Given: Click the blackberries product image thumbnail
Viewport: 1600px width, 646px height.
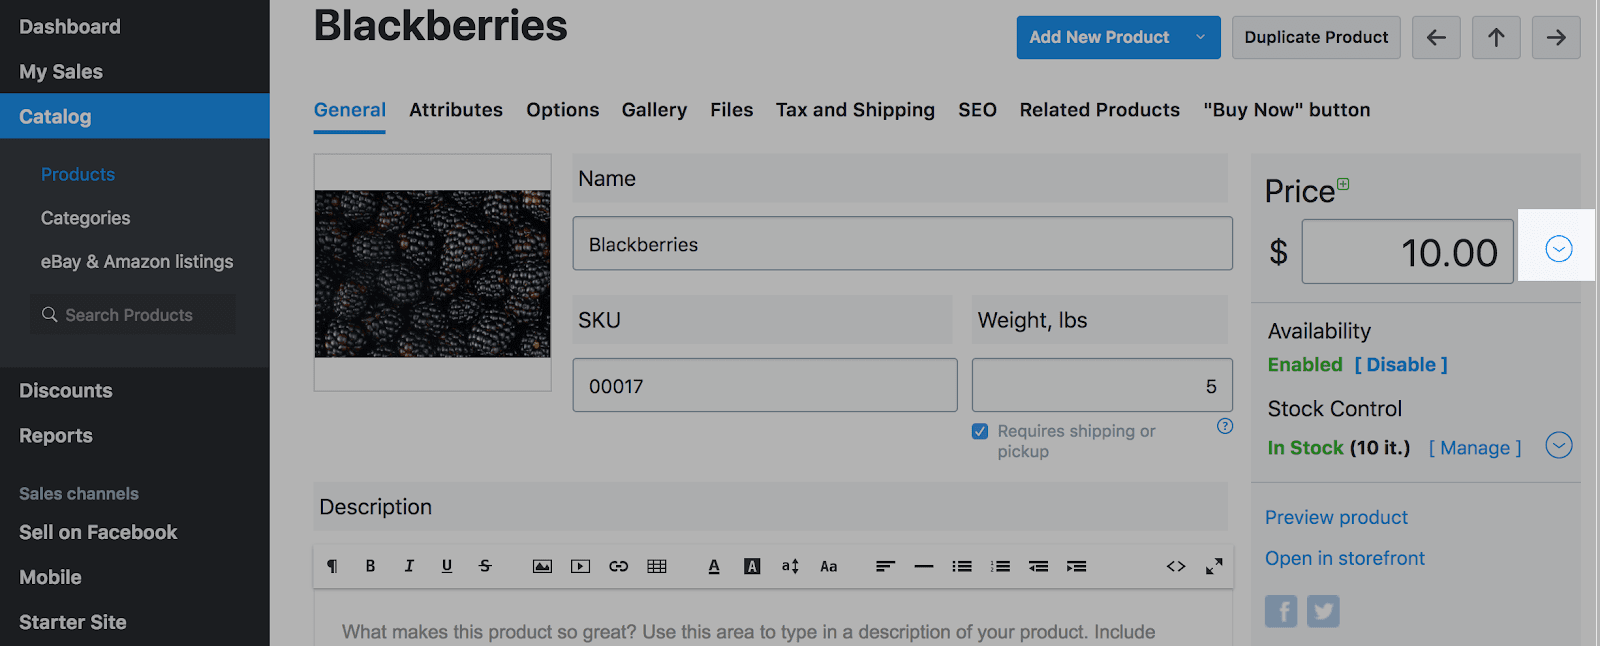Looking at the screenshot, I should click(432, 273).
